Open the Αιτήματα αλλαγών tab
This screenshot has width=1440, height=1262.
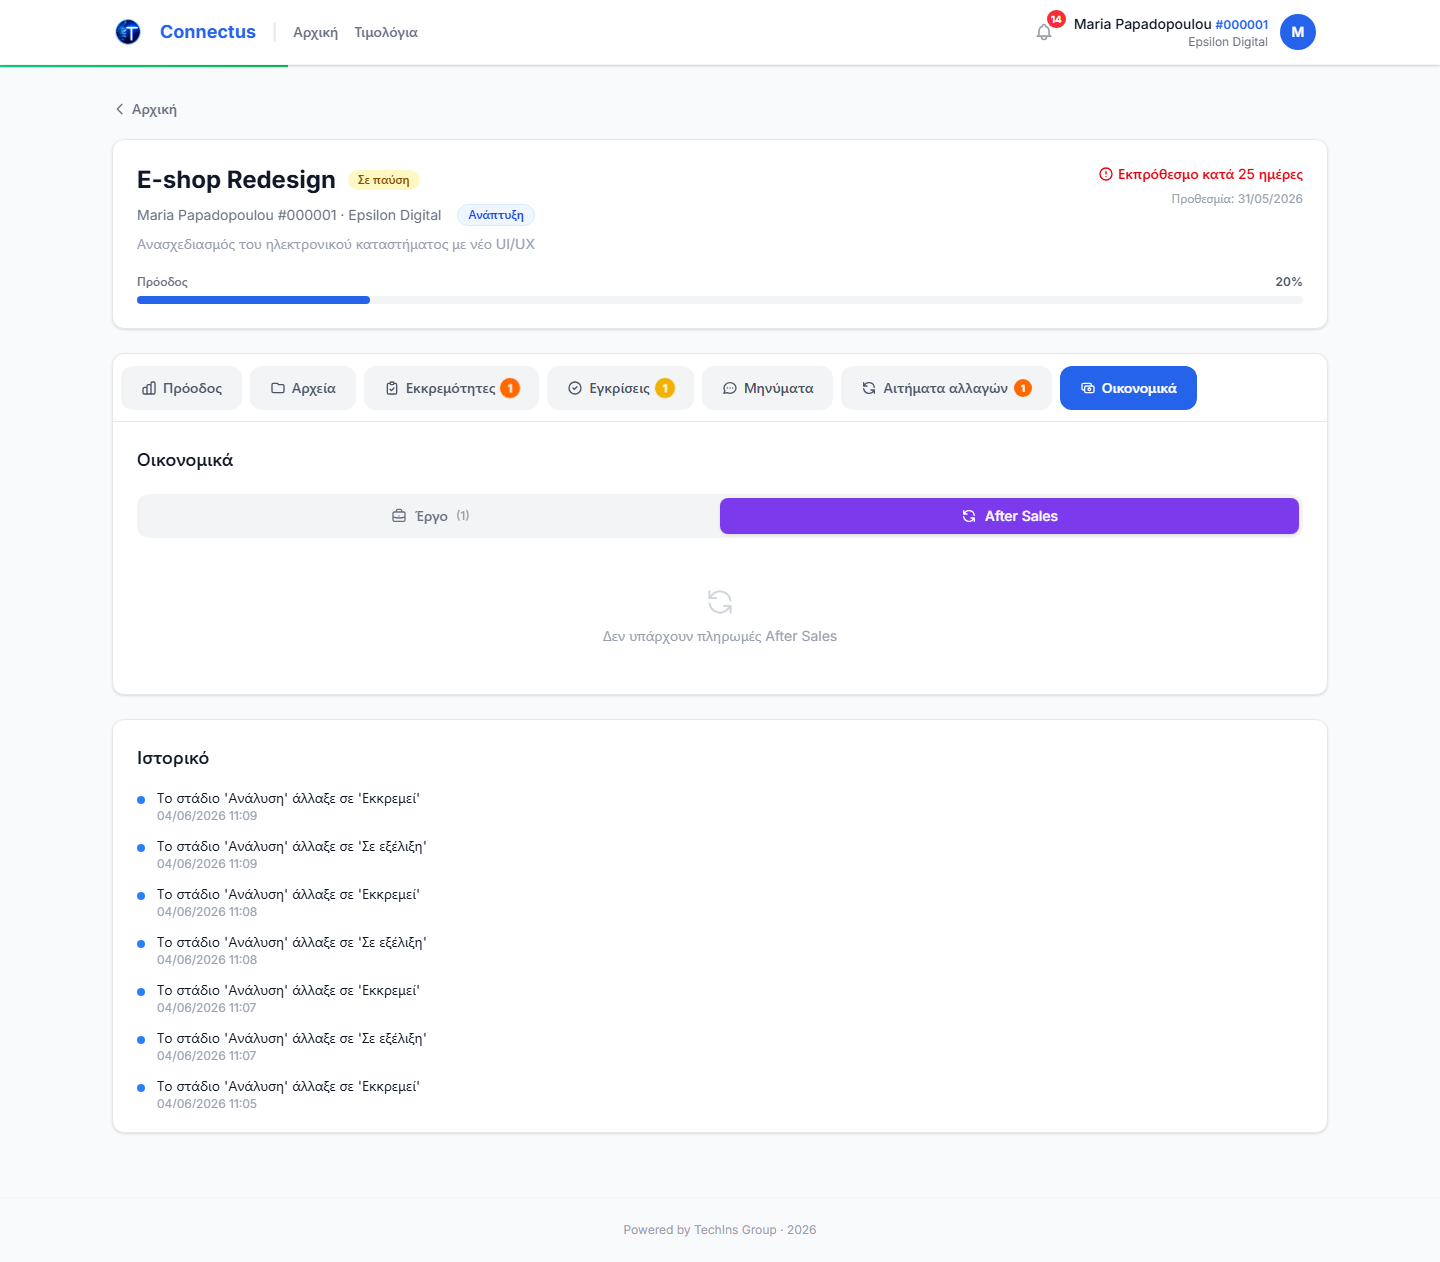pyautogui.click(x=946, y=388)
